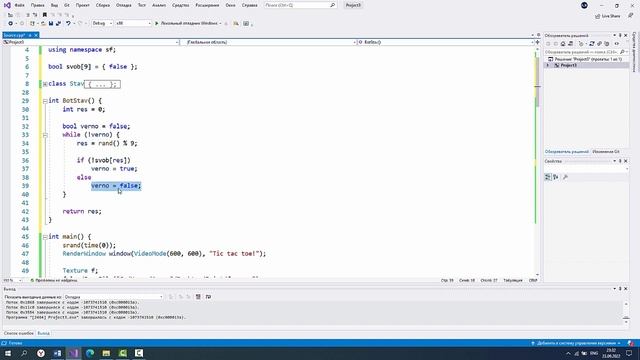
Task: Select the Project3 solution root row
Action: click(x=588, y=59)
